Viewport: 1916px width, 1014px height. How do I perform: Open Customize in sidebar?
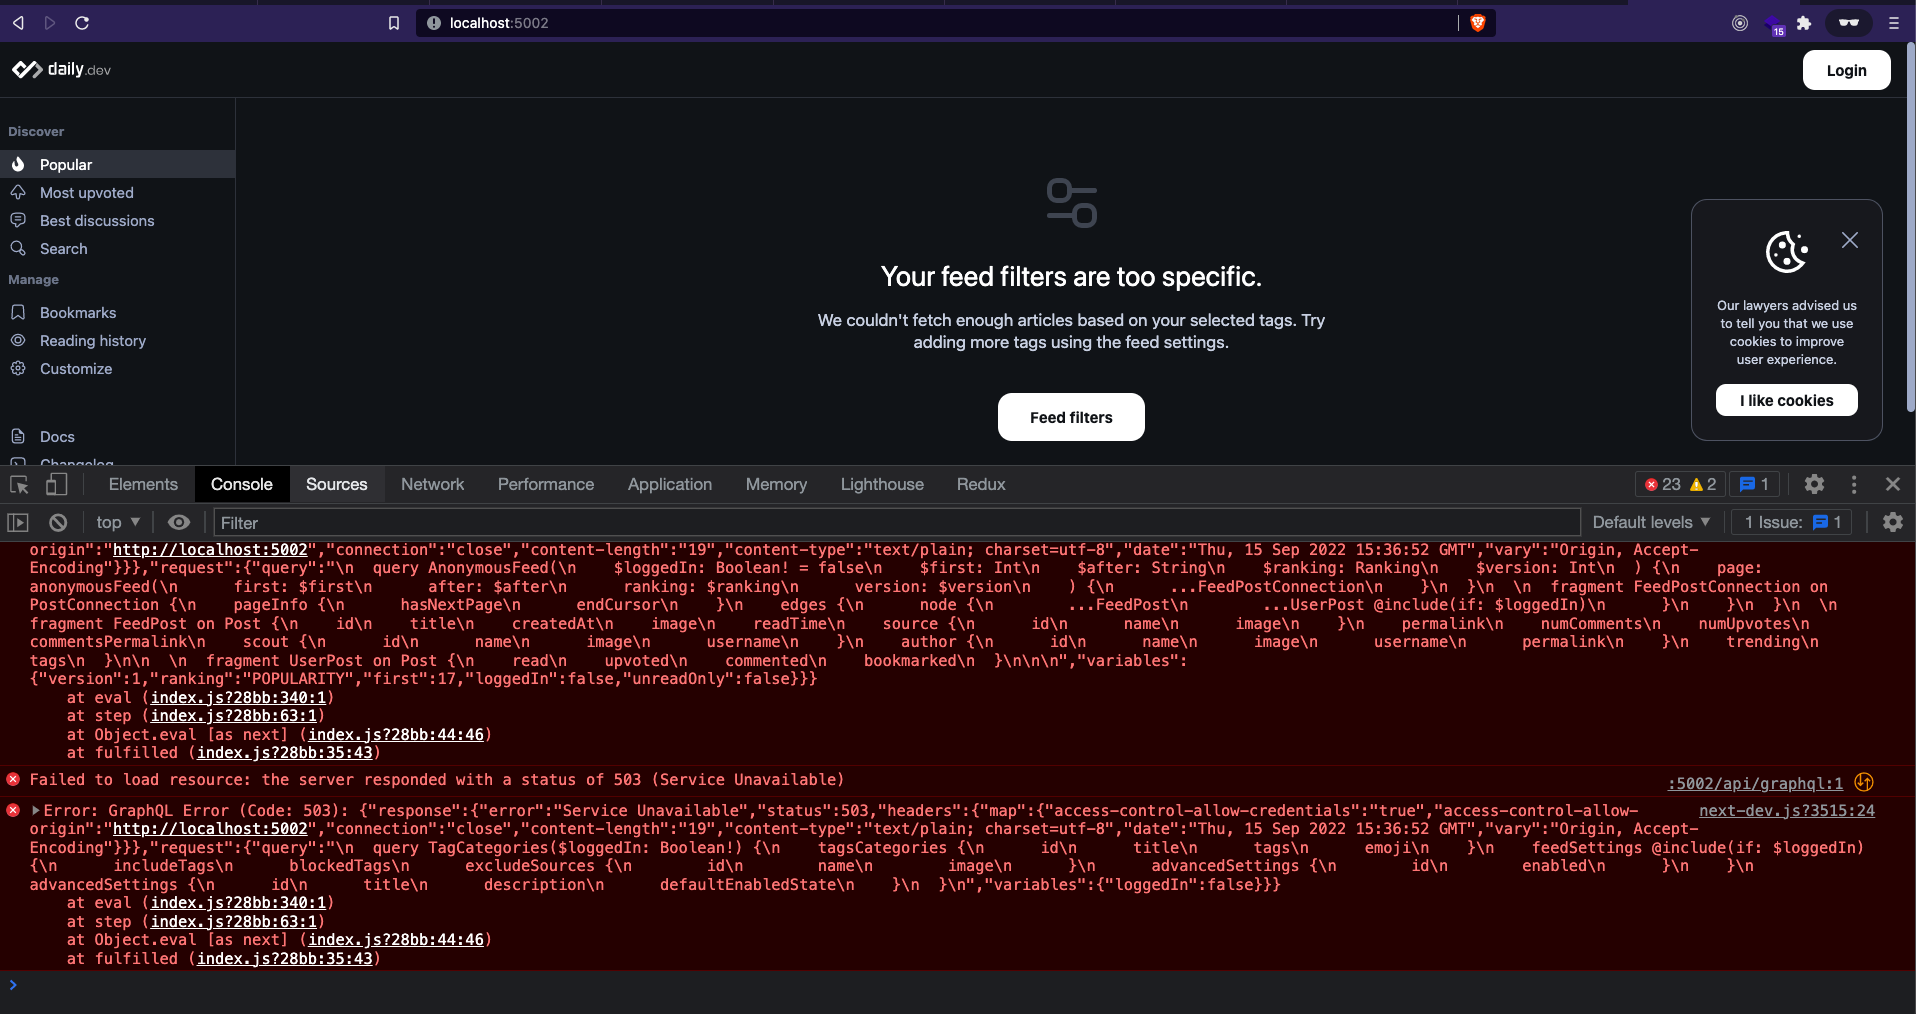coord(117,368)
